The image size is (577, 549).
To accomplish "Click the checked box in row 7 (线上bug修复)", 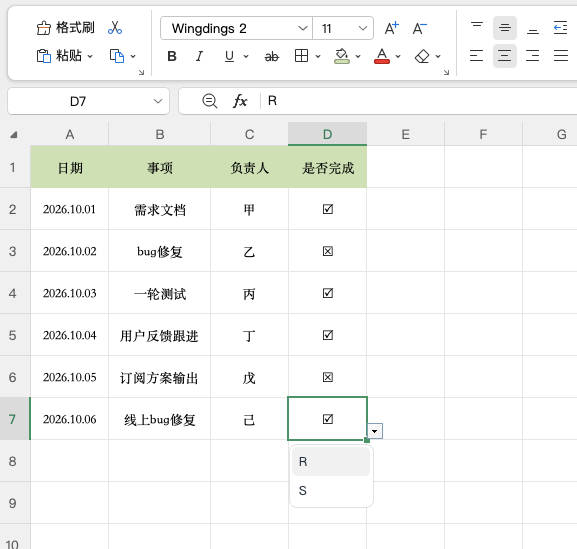I will (x=328, y=419).
